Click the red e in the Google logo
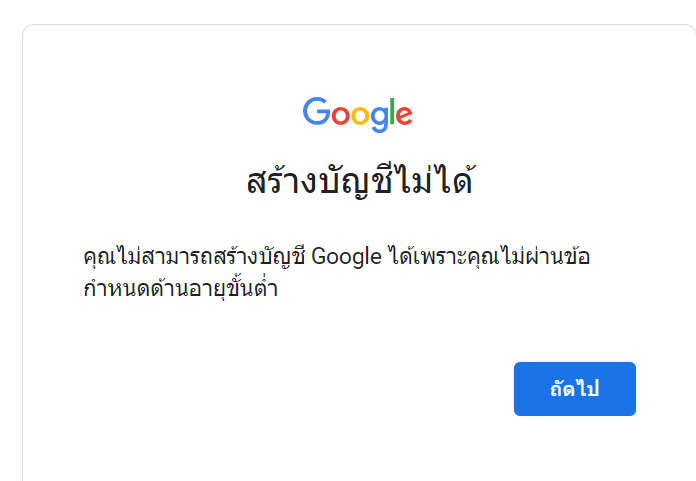The height and width of the screenshot is (481, 696). (x=404, y=115)
